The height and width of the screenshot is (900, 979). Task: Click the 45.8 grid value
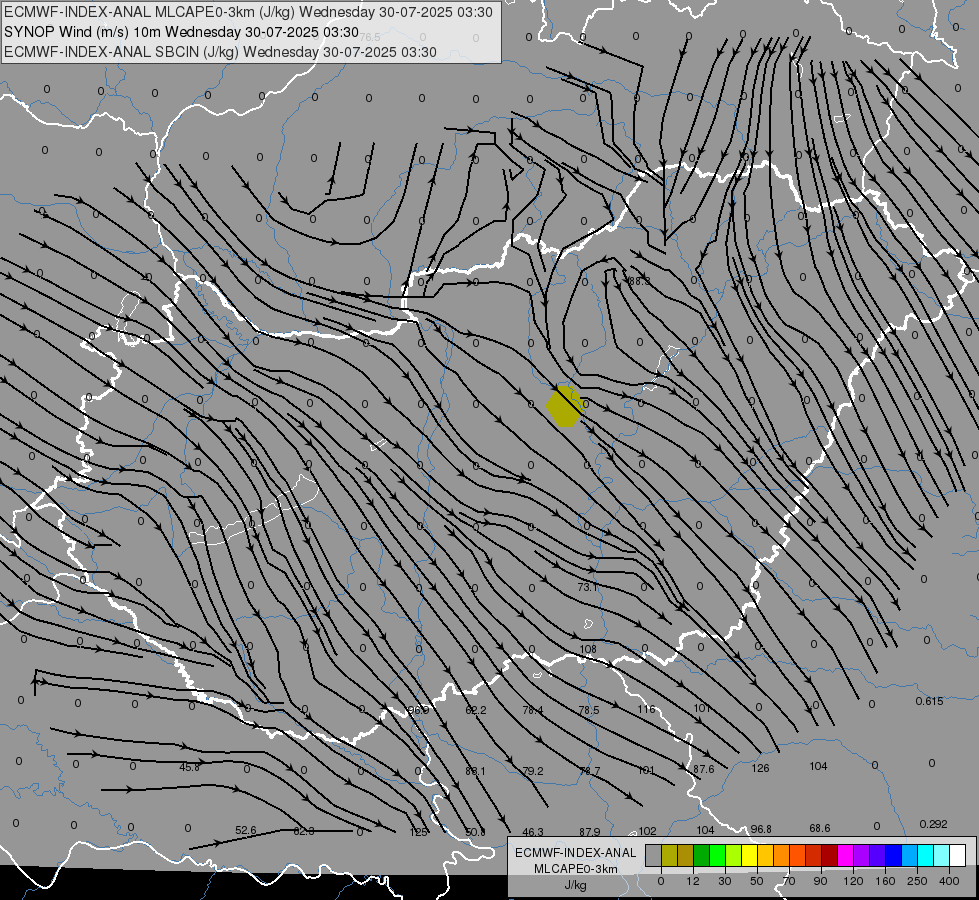click(189, 767)
